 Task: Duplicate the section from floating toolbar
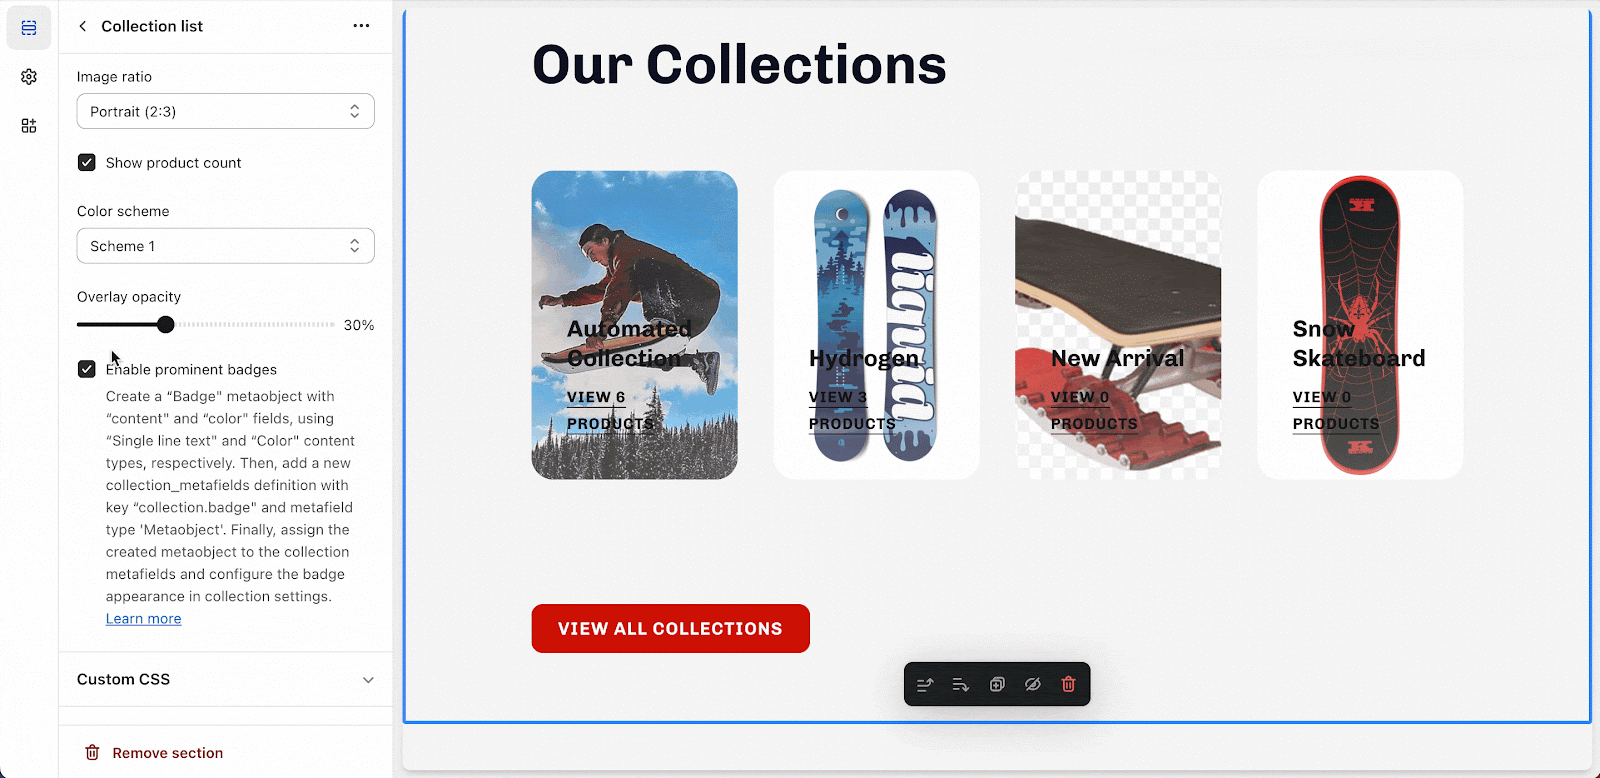[x=997, y=684]
